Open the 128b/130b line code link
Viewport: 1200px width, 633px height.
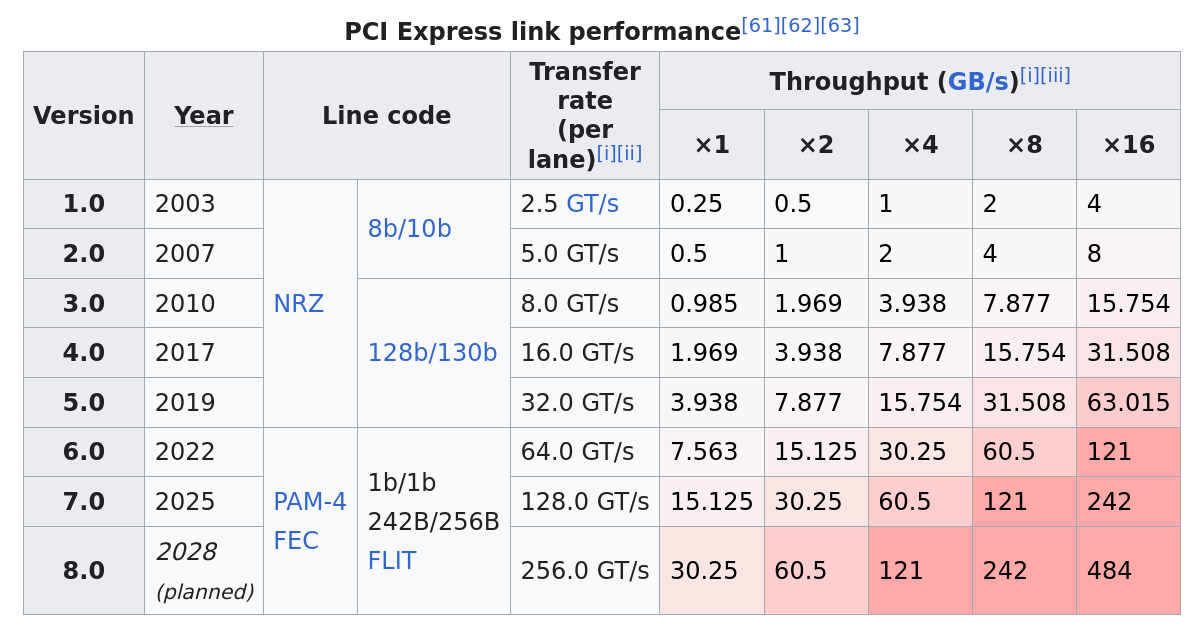pyautogui.click(x=432, y=353)
